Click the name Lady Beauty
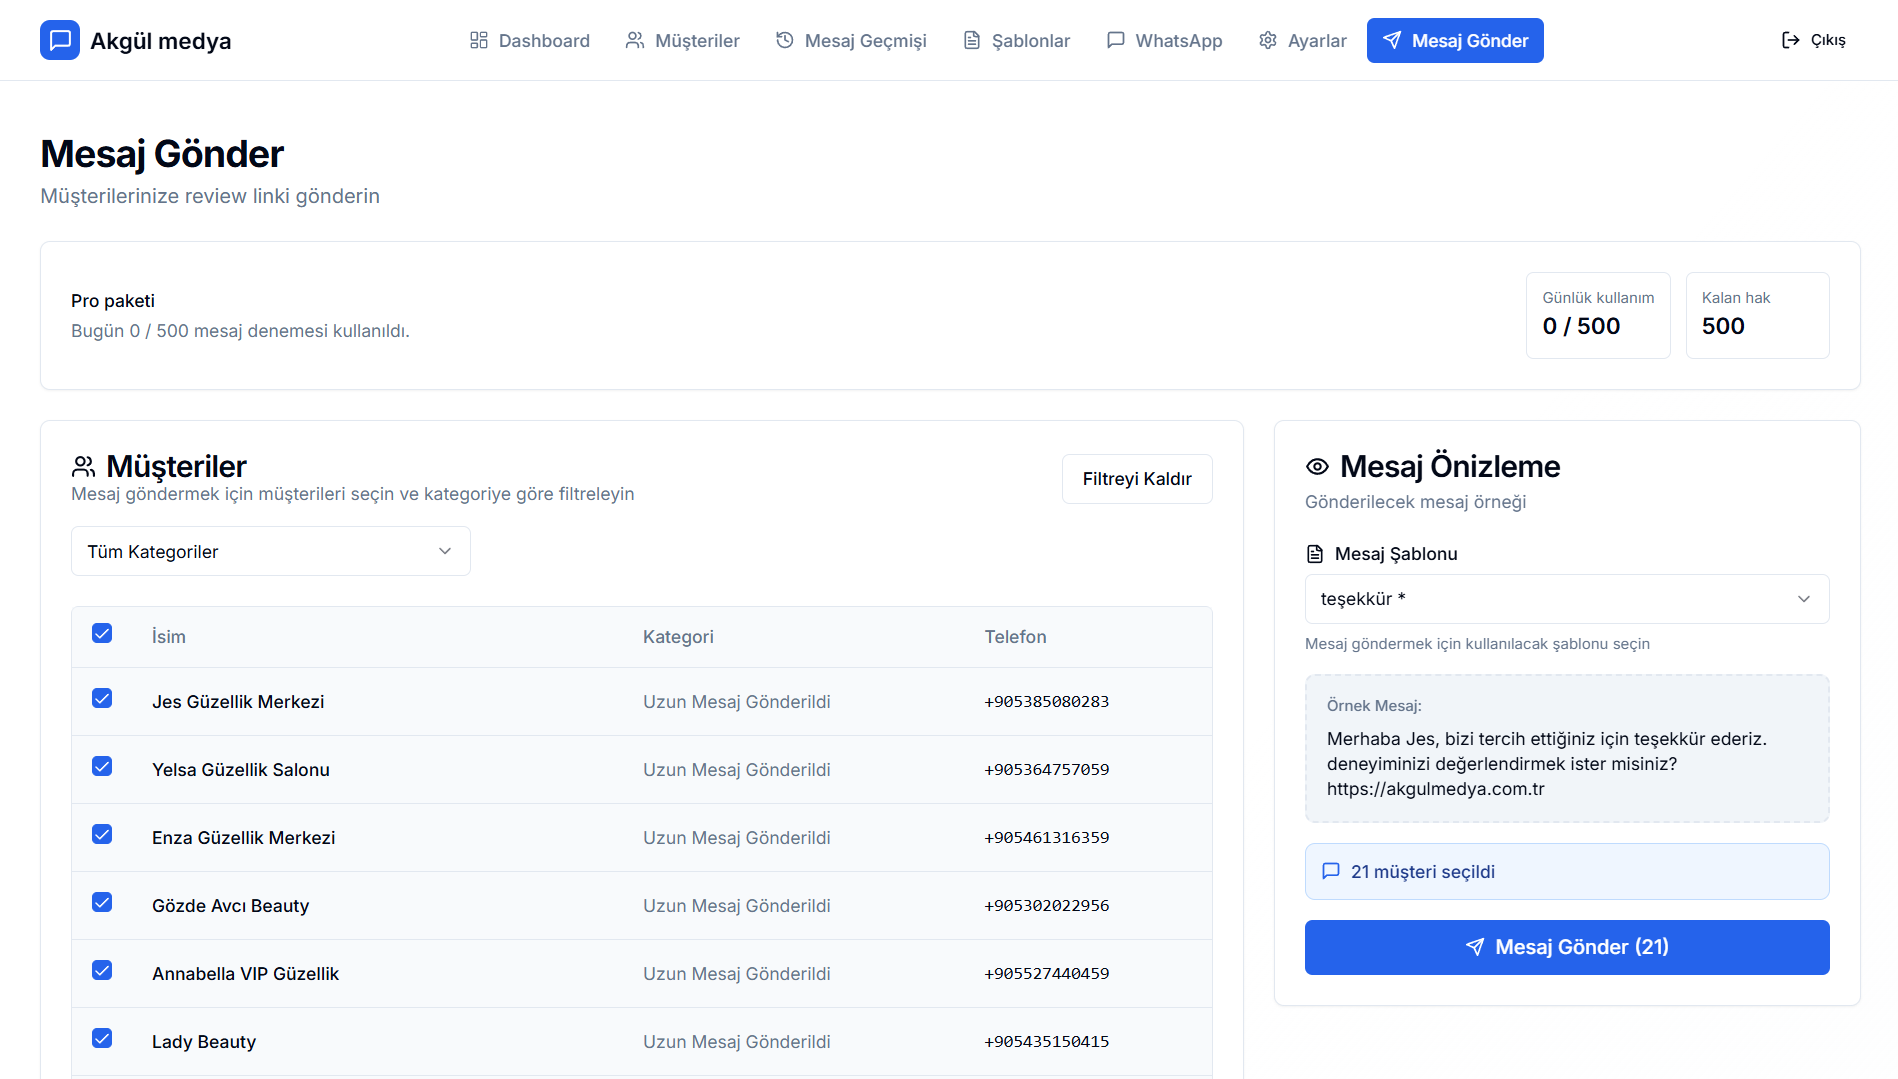 204,1042
